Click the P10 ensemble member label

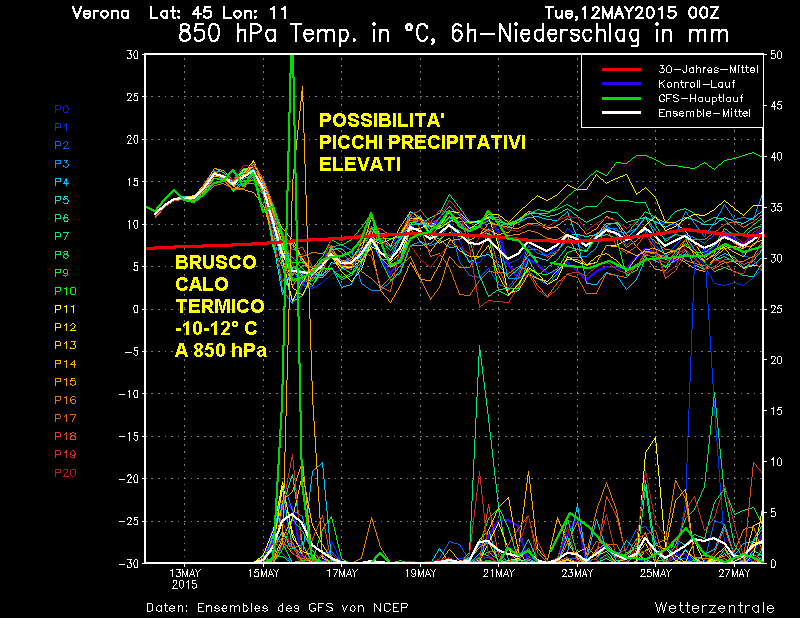pyautogui.click(x=65, y=290)
